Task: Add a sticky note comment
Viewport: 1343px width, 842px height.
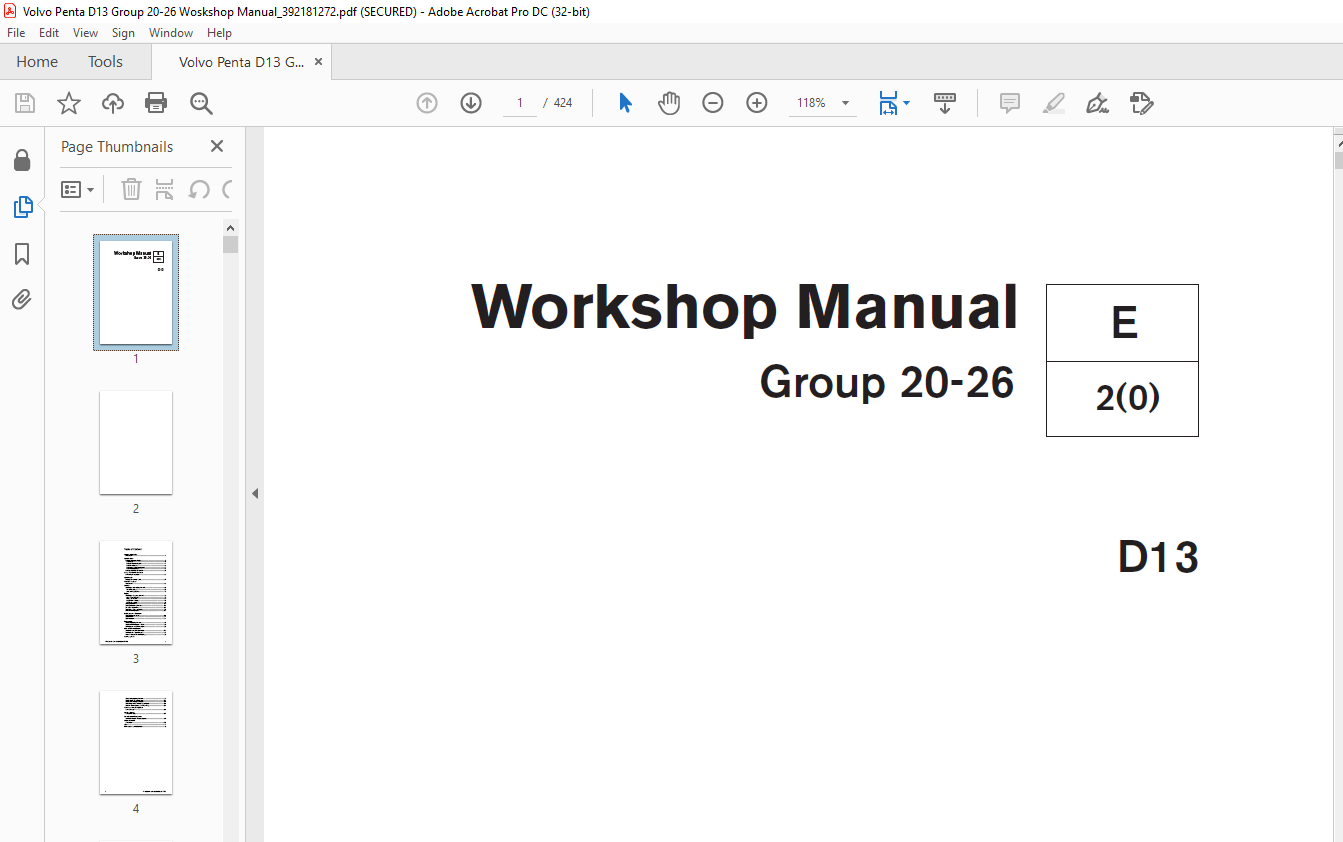Action: [x=1010, y=103]
